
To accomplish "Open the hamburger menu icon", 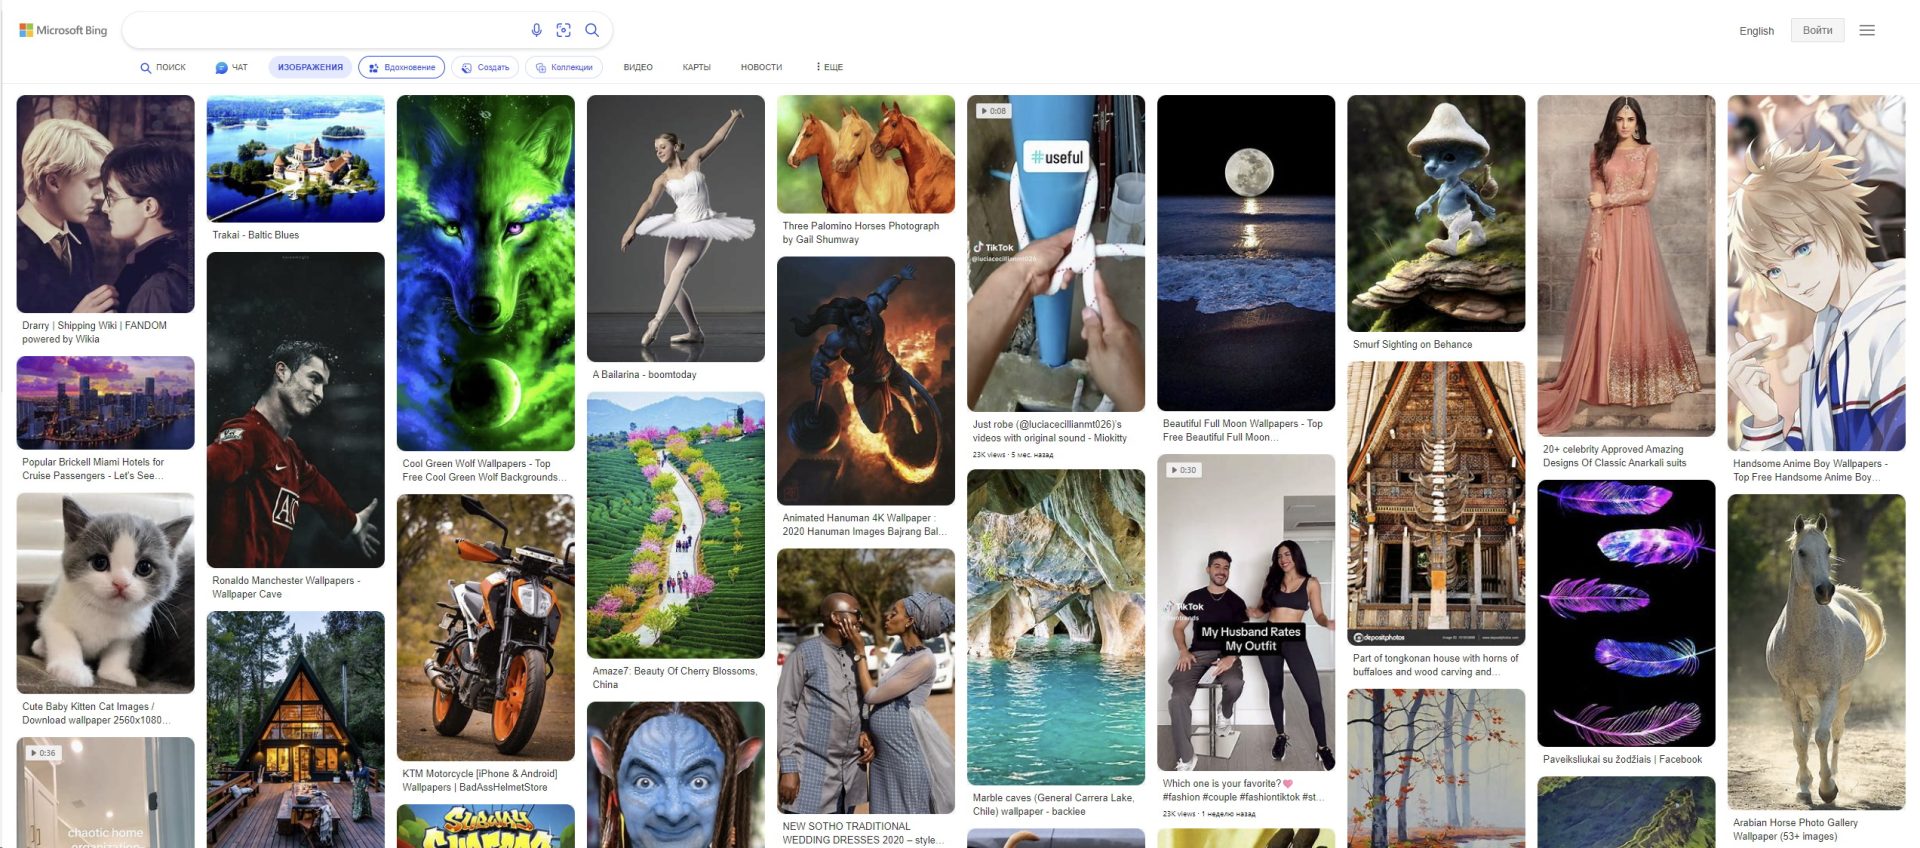I will point(1866,30).
